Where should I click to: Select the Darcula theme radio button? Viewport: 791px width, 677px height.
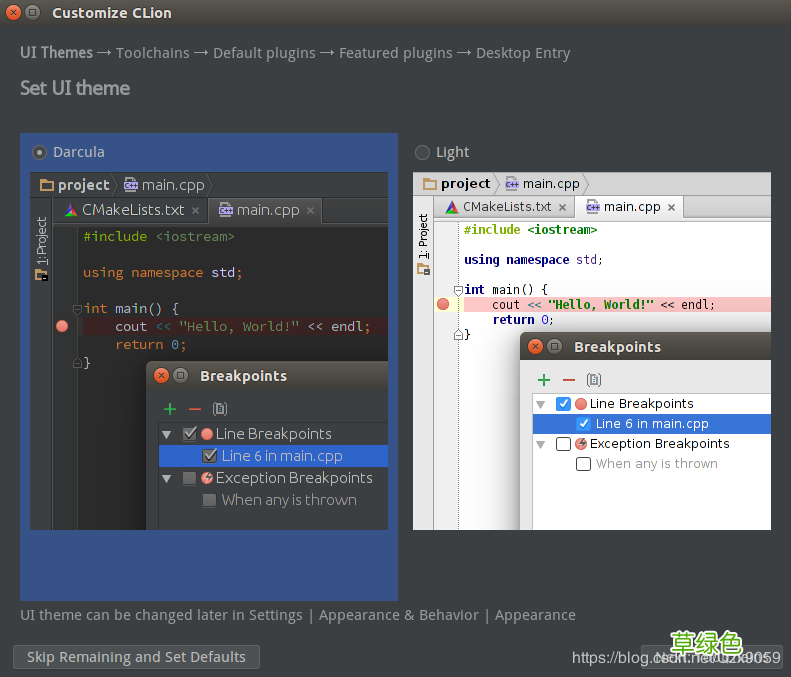tap(39, 152)
